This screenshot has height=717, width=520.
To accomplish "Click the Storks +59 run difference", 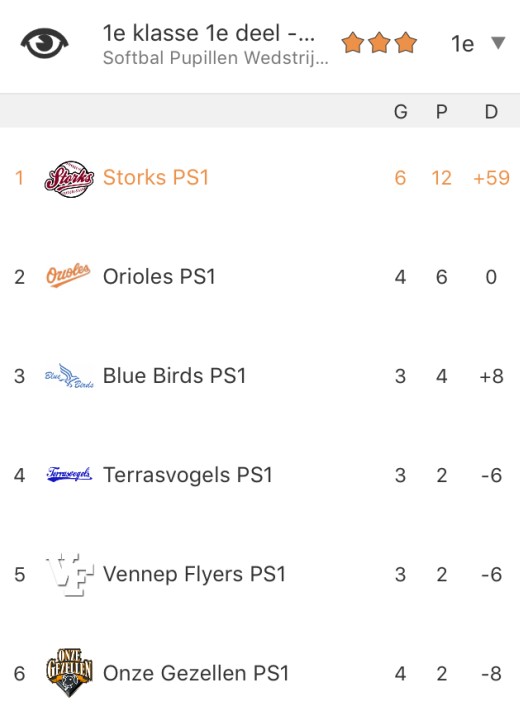I will (x=491, y=178).
